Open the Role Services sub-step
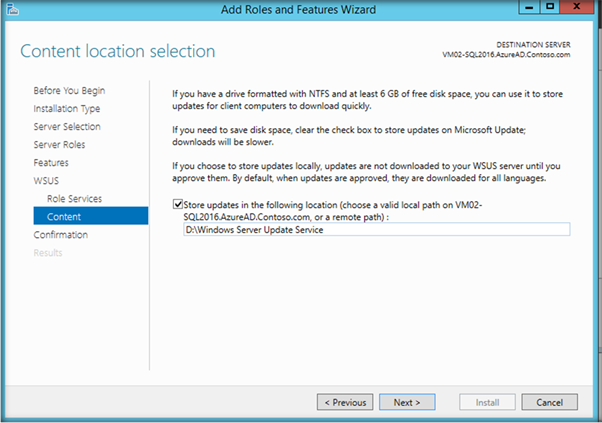 point(74,199)
